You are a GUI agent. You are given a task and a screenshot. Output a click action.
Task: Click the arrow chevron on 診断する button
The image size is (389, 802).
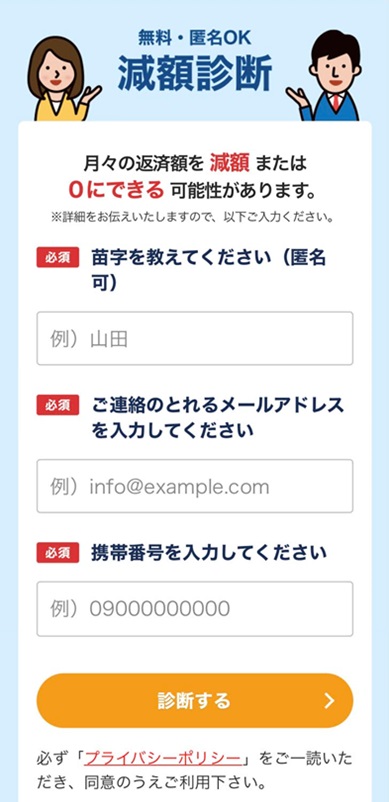coord(330,701)
